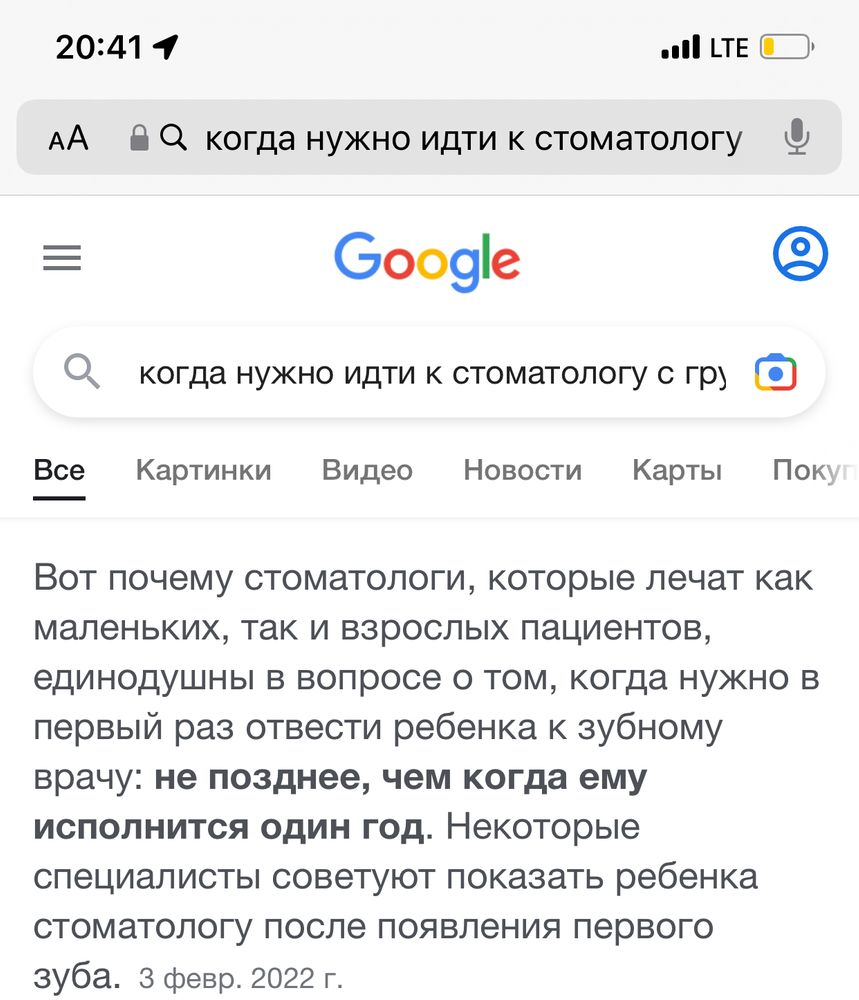Image resolution: width=859 pixels, height=1000 pixels.
Task: Select the Все results tab
Action: point(58,470)
